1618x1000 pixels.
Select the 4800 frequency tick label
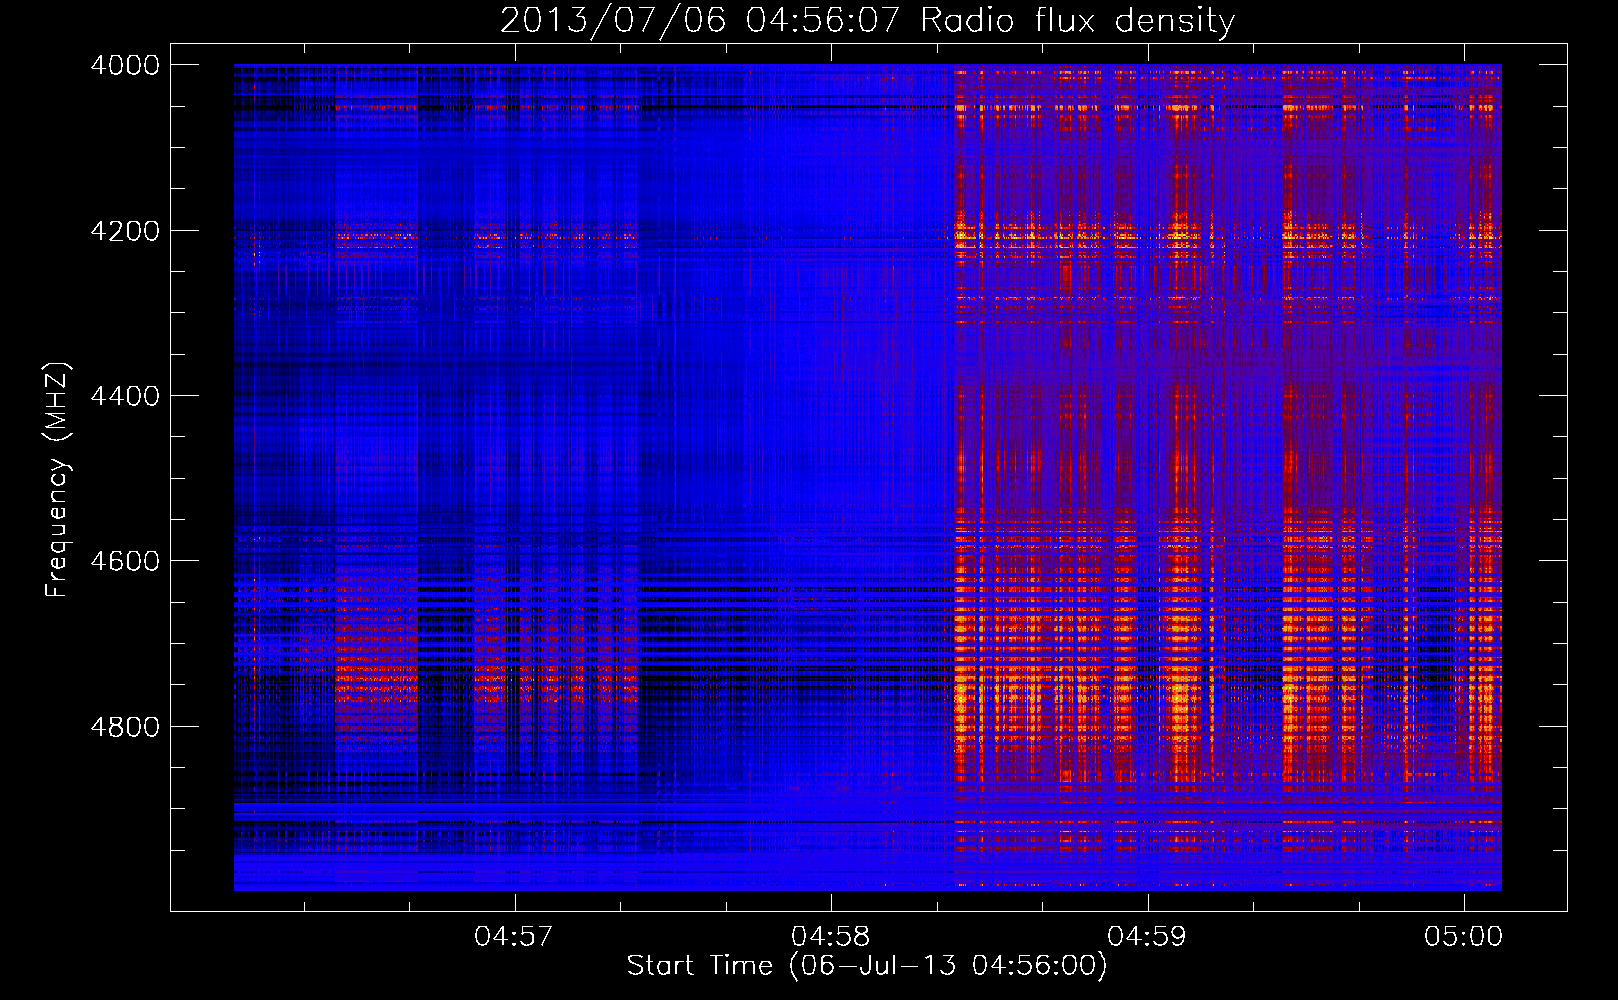pos(125,726)
